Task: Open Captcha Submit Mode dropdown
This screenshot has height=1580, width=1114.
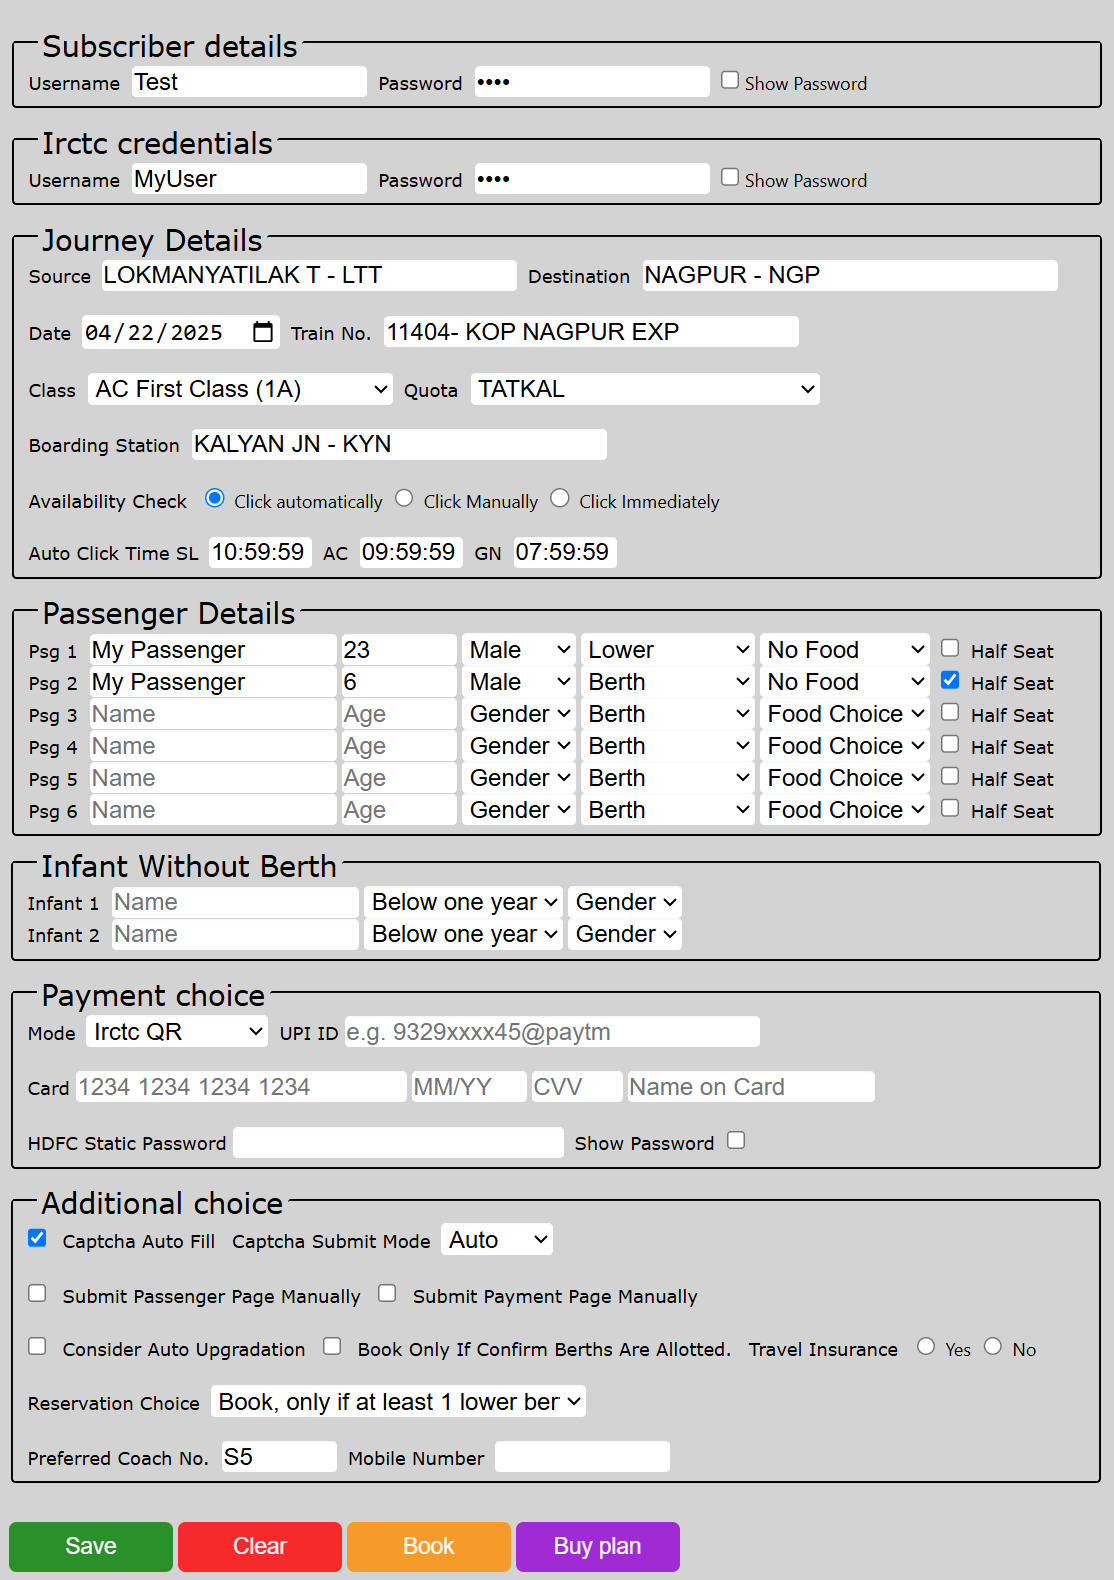Action: tap(497, 1240)
